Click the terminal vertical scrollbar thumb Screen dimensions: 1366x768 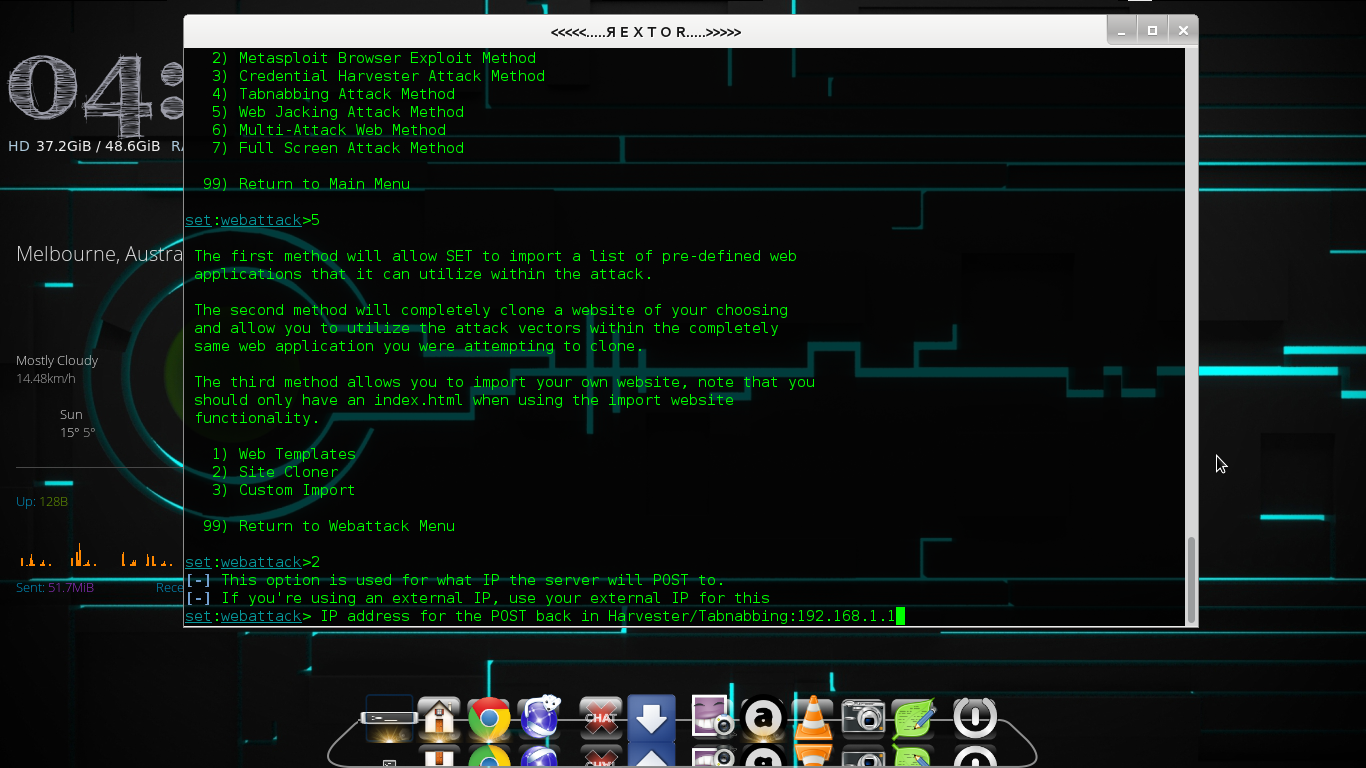[1191, 578]
